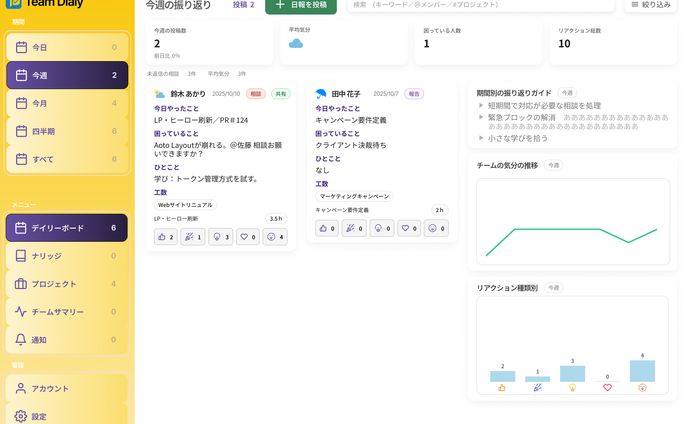
Task: Toggle heart reaction on 鈴木's post
Action: pyautogui.click(x=248, y=237)
